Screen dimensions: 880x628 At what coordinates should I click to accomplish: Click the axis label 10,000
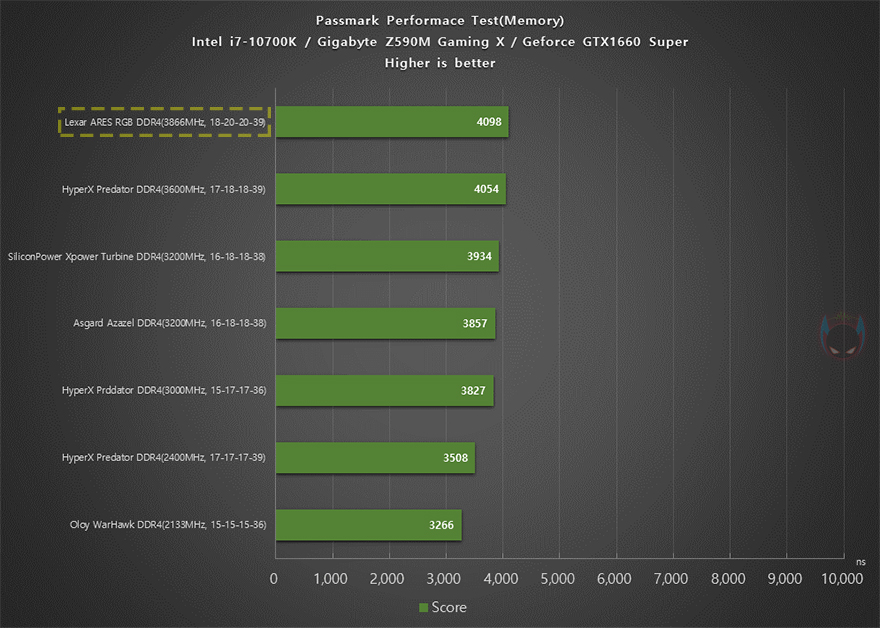point(842,579)
